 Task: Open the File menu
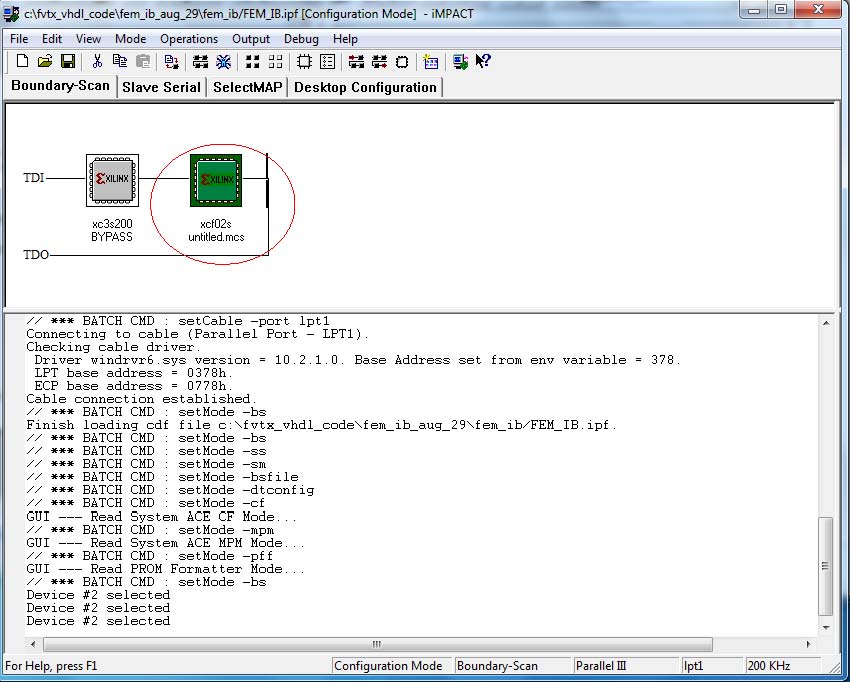pyautogui.click(x=19, y=39)
